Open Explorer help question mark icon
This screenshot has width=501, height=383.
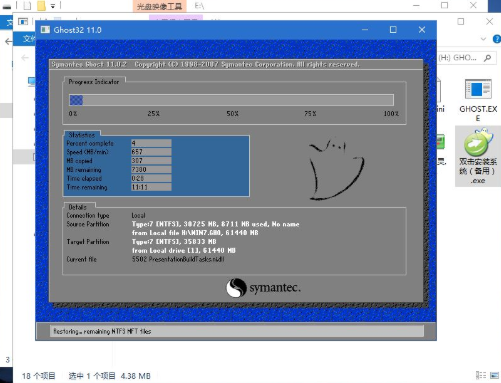(x=497, y=39)
